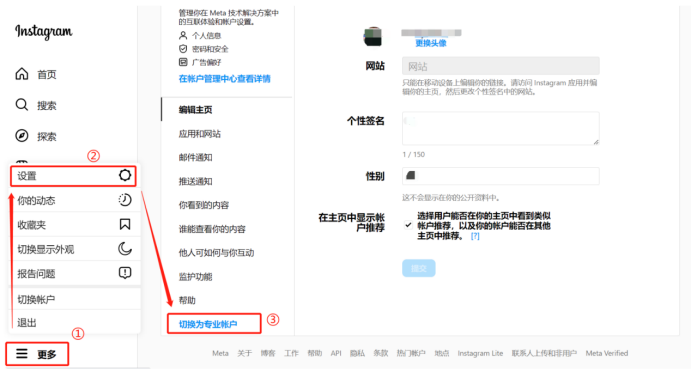Click the Meta footer link
The image size is (692, 373).
220,353
